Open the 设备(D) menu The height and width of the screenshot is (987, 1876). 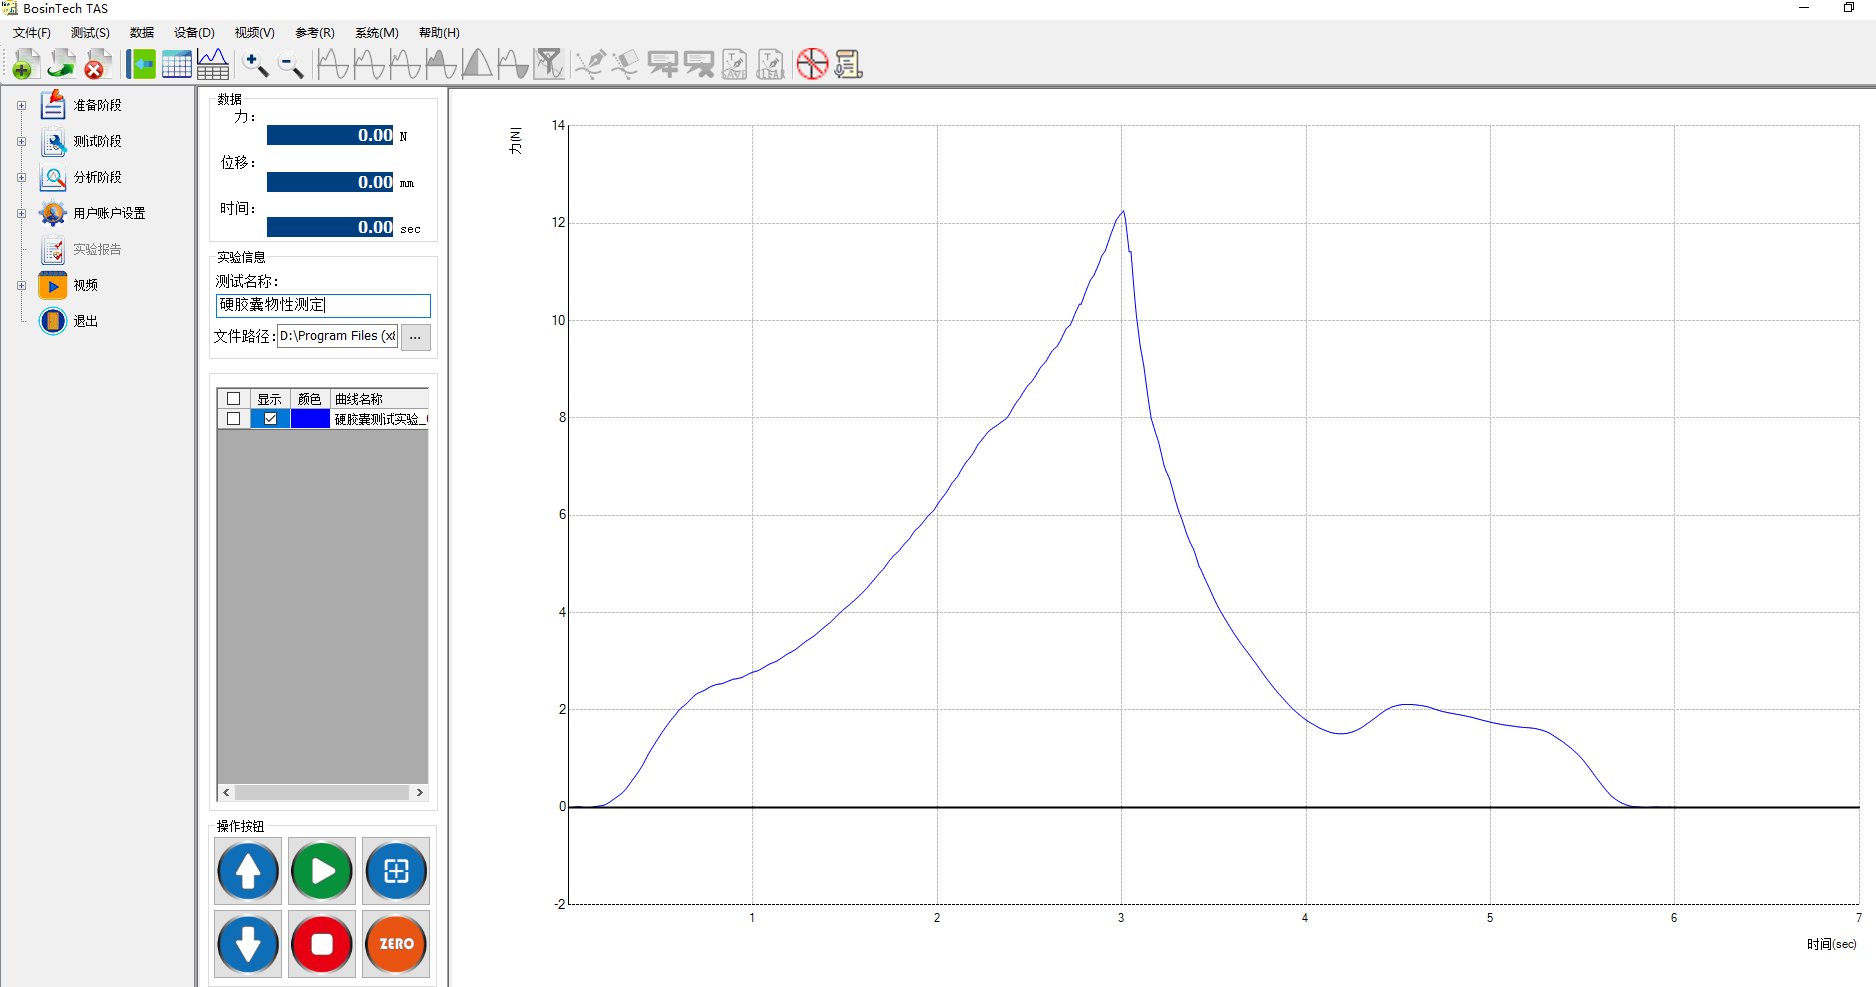pyautogui.click(x=194, y=33)
